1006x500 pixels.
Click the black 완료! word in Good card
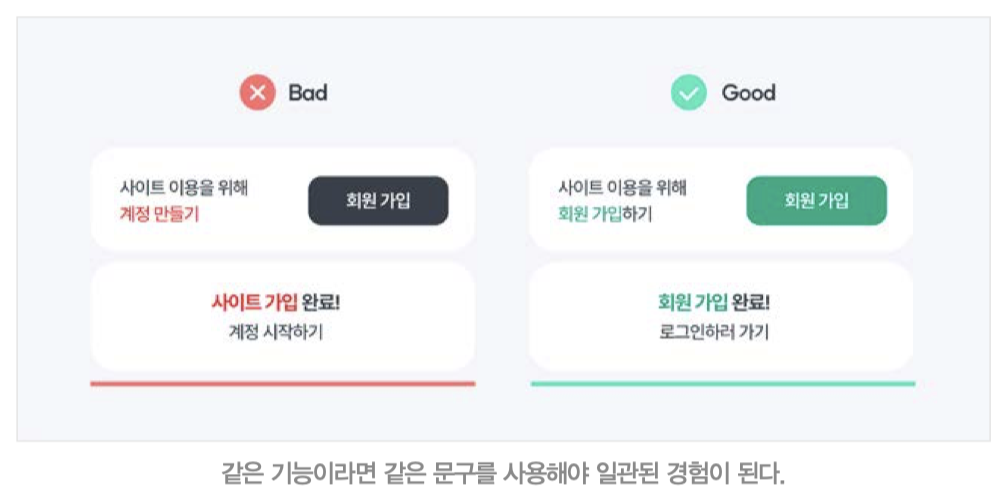click(x=751, y=302)
